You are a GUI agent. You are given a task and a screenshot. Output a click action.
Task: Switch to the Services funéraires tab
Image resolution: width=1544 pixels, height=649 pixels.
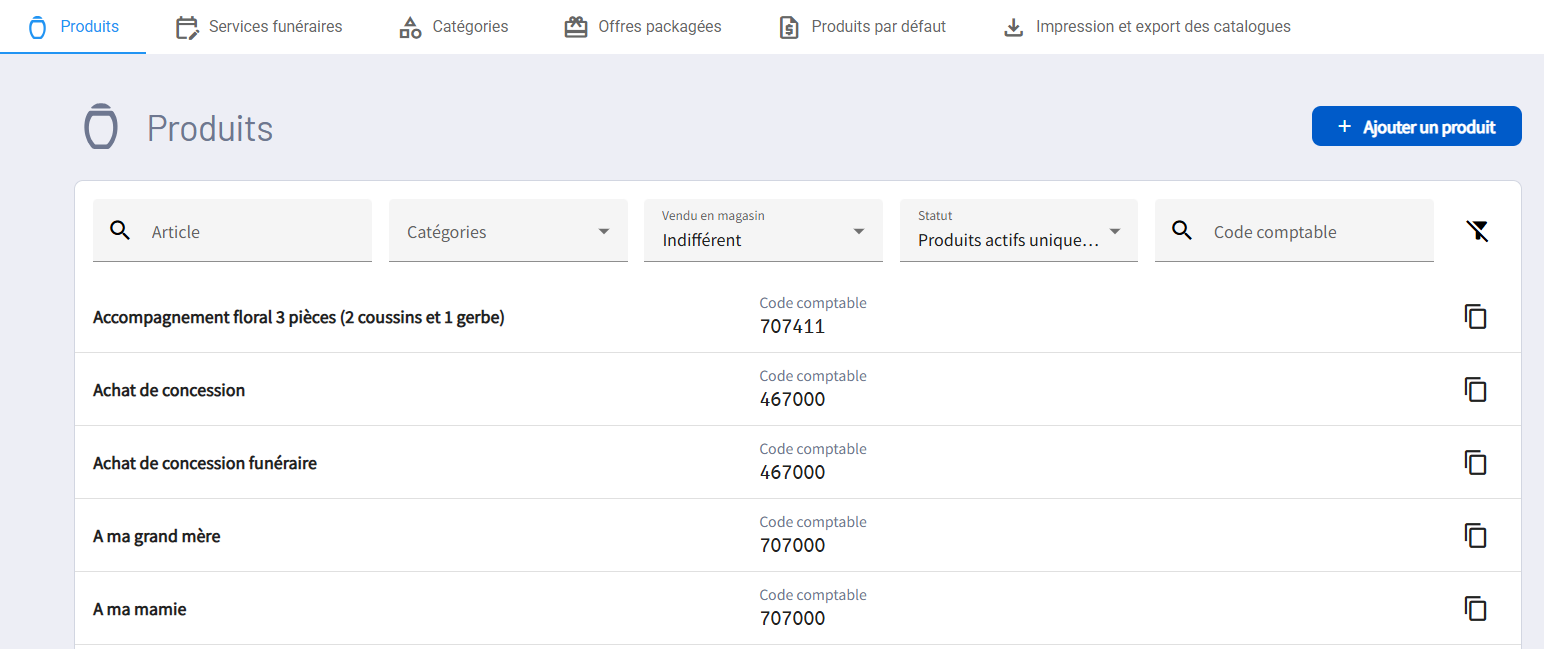click(x=259, y=27)
